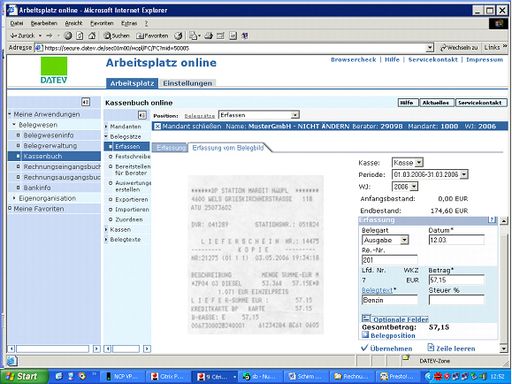
Task: Click the Print toolbar icon
Action: (209, 36)
